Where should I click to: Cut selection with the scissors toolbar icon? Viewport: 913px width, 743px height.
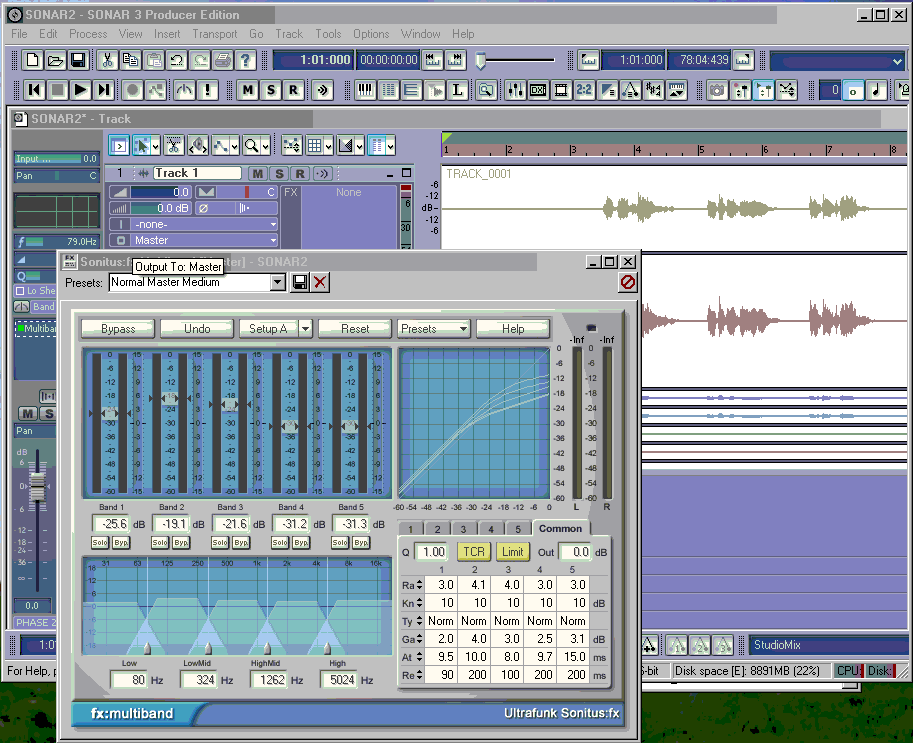pos(106,61)
